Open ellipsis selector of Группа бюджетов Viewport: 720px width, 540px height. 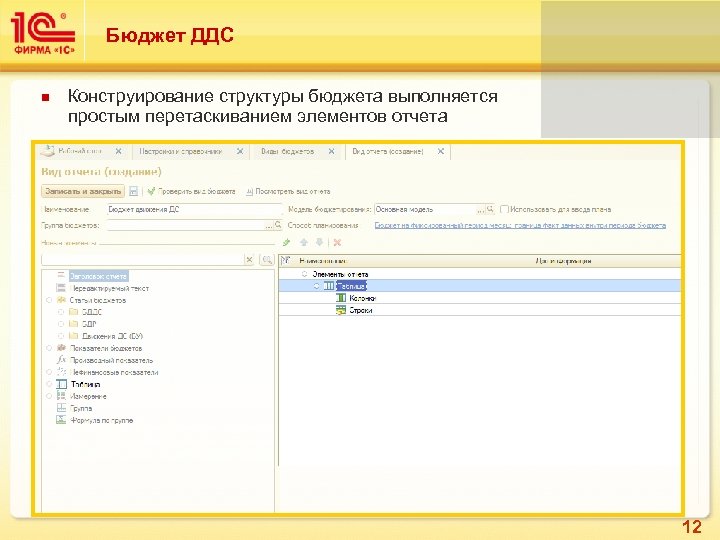(269, 225)
